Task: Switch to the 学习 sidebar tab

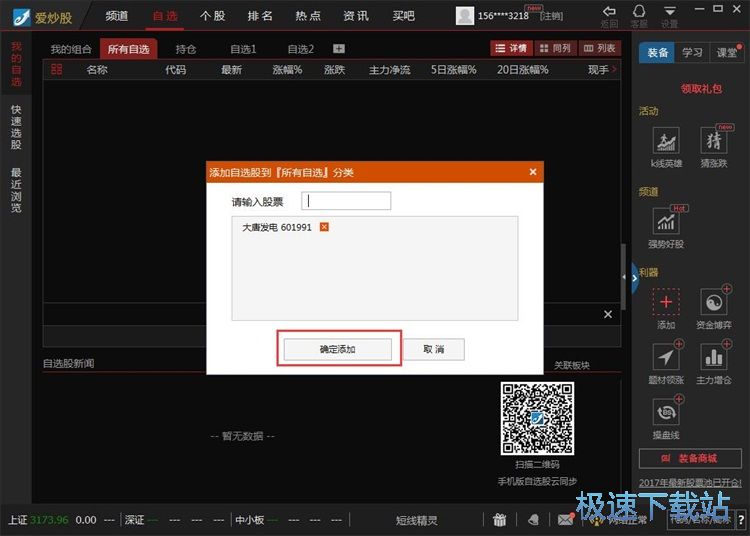Action: click(692, 53)
